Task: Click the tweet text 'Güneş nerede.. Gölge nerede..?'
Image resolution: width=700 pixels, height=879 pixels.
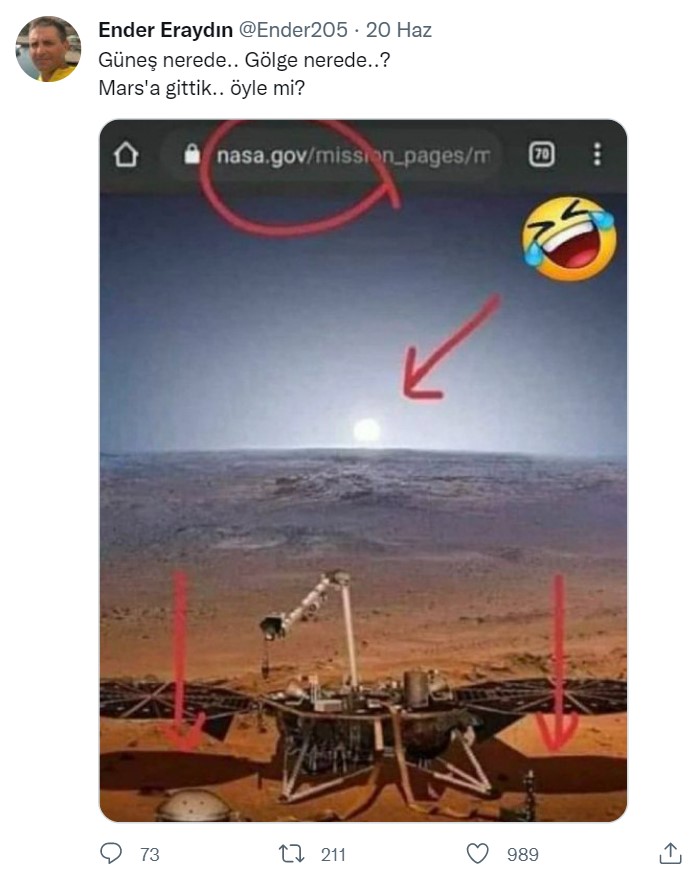Action: (244, 59)
